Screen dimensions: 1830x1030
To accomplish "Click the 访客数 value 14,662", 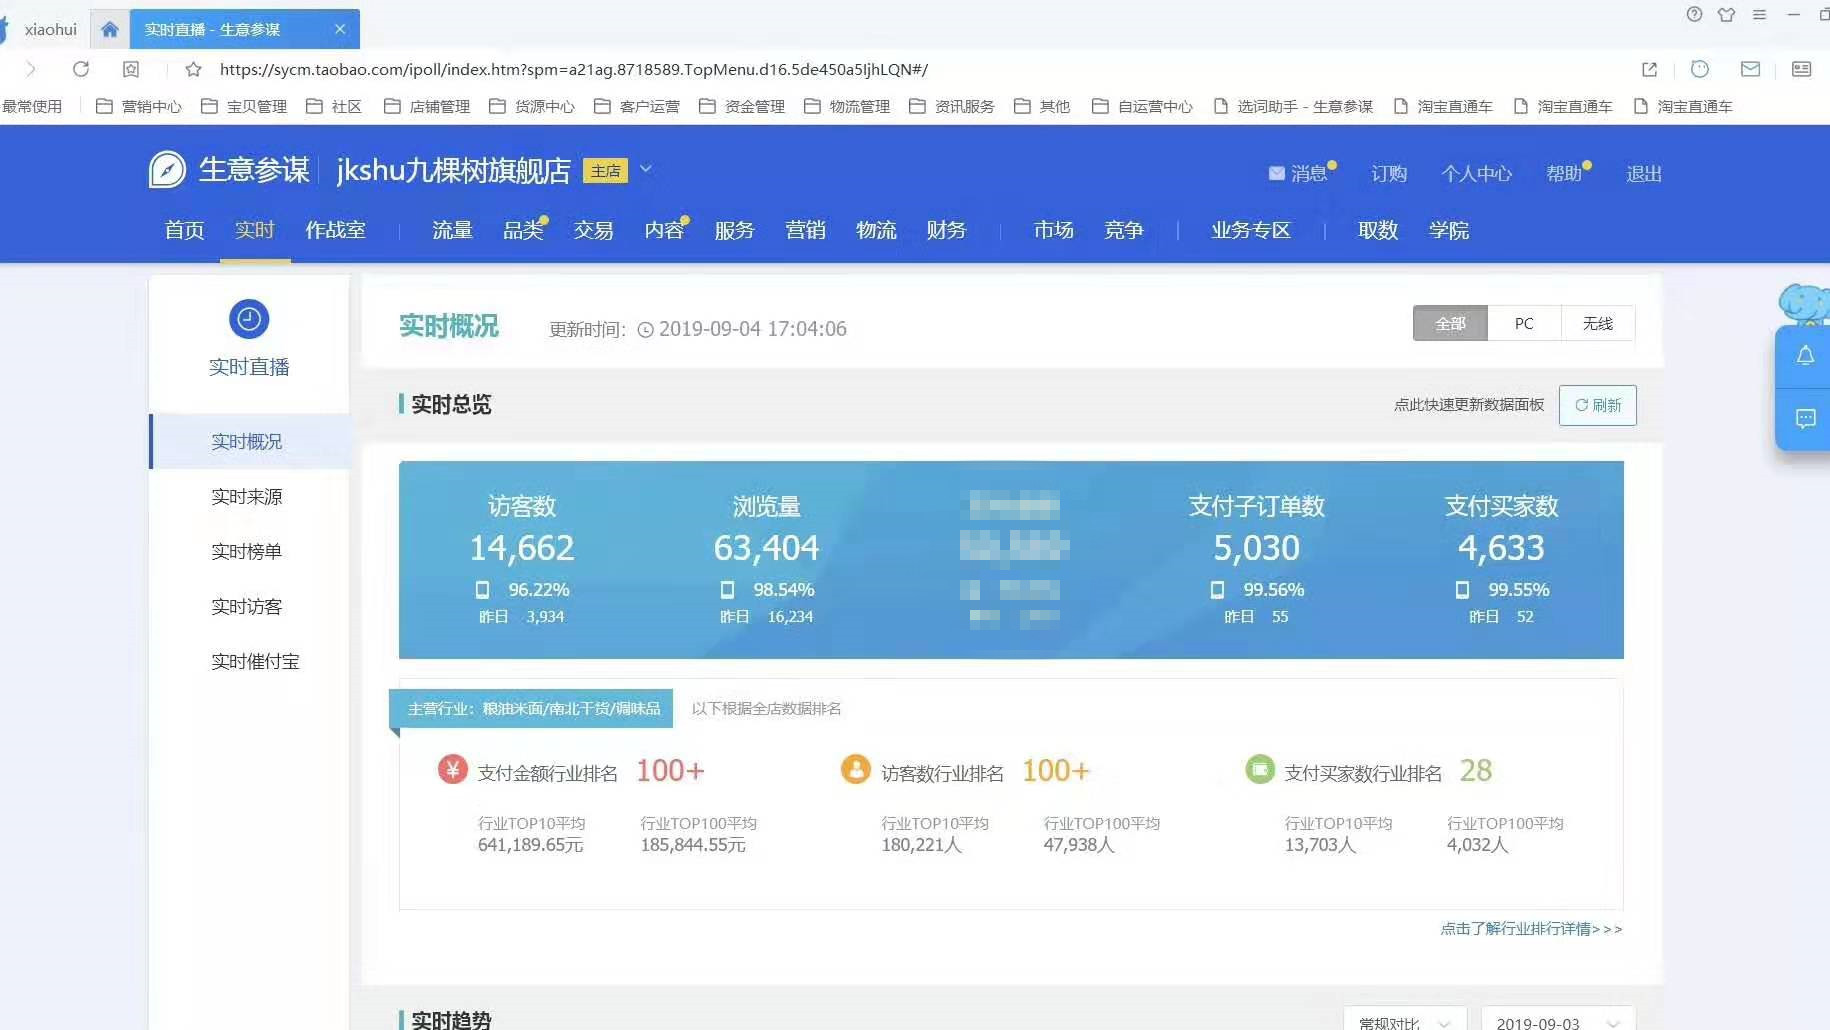I will (x=522, y=548).
